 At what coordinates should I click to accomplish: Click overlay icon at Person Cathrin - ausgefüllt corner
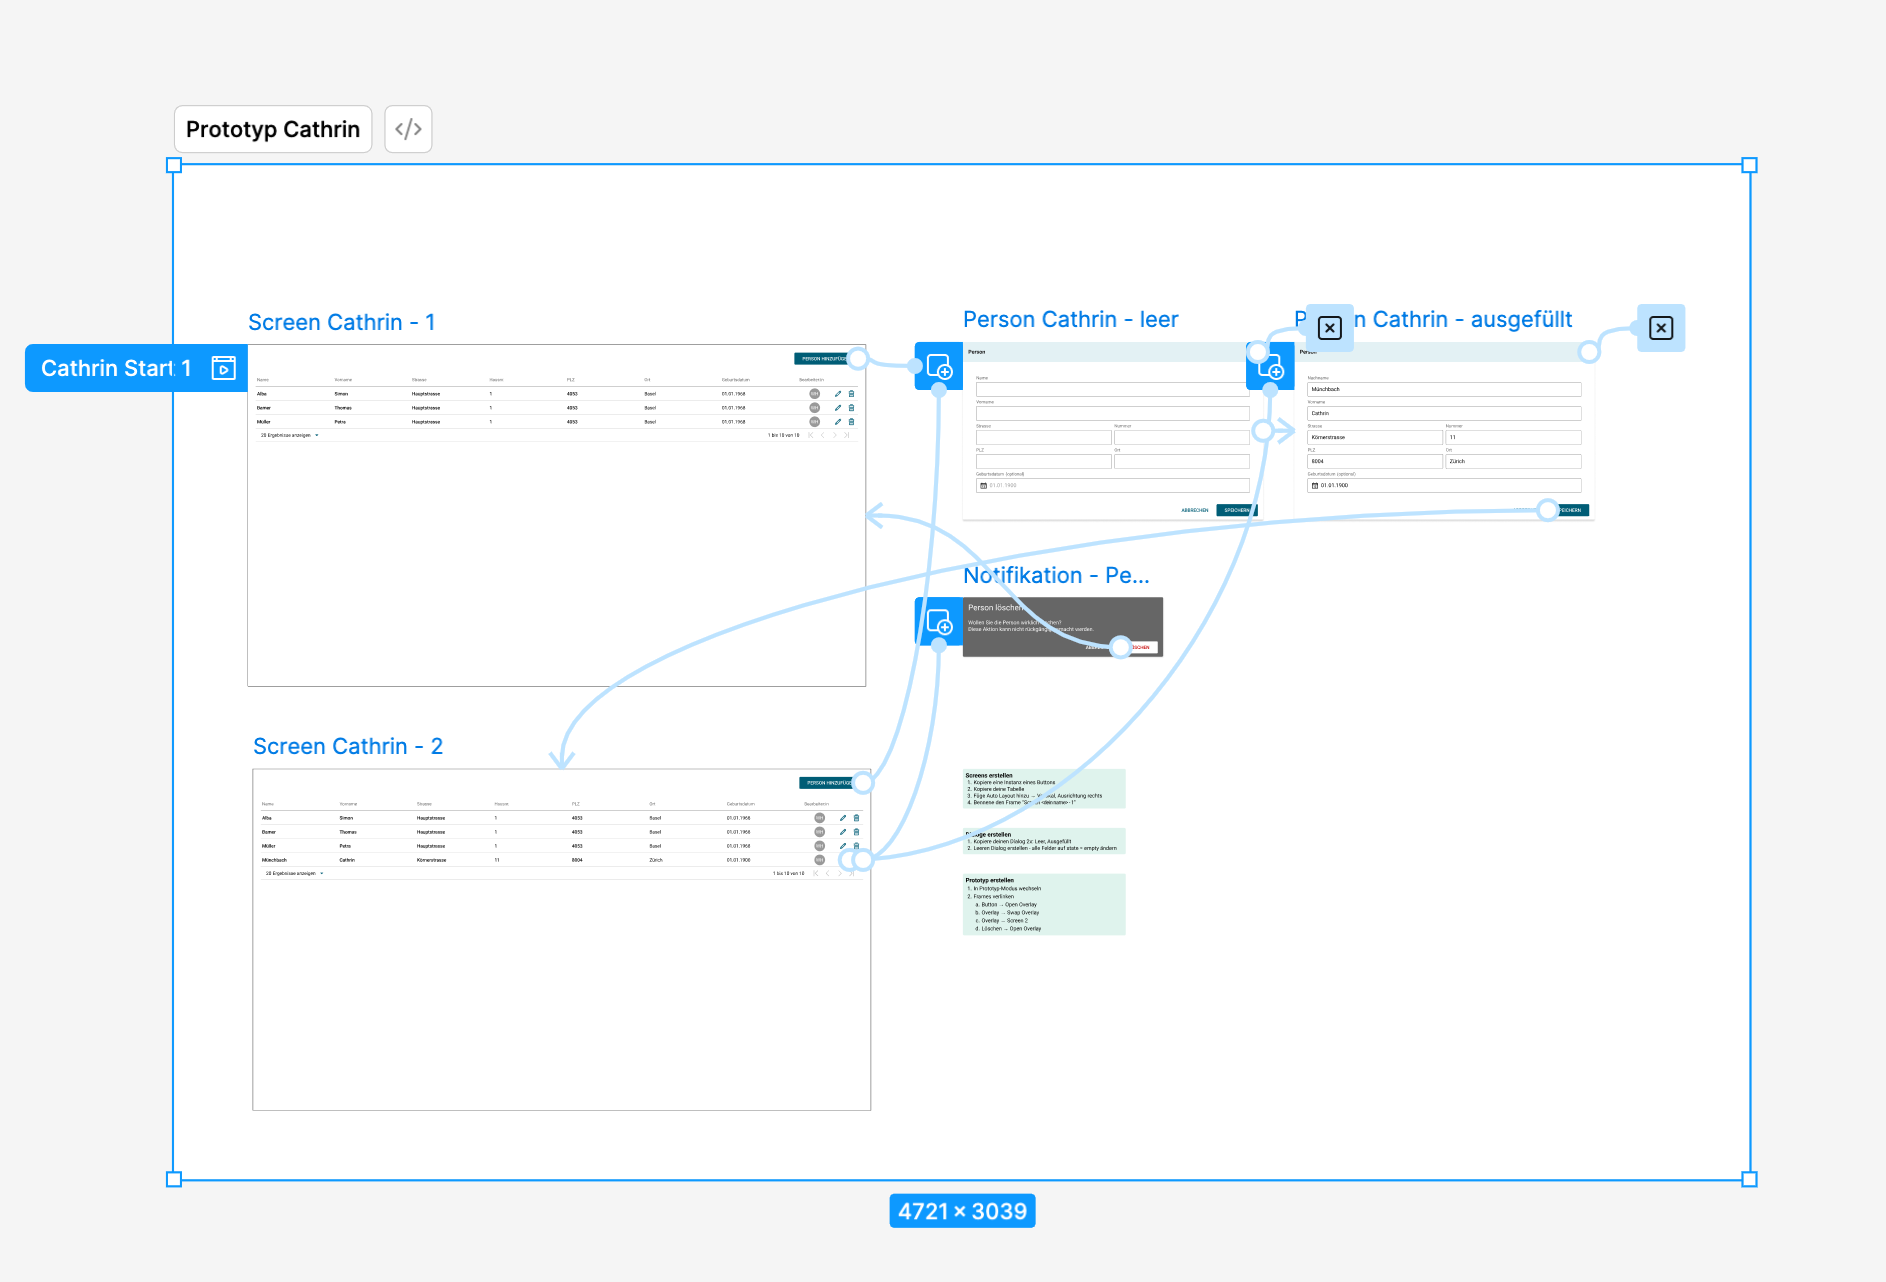coord(1270,367)
